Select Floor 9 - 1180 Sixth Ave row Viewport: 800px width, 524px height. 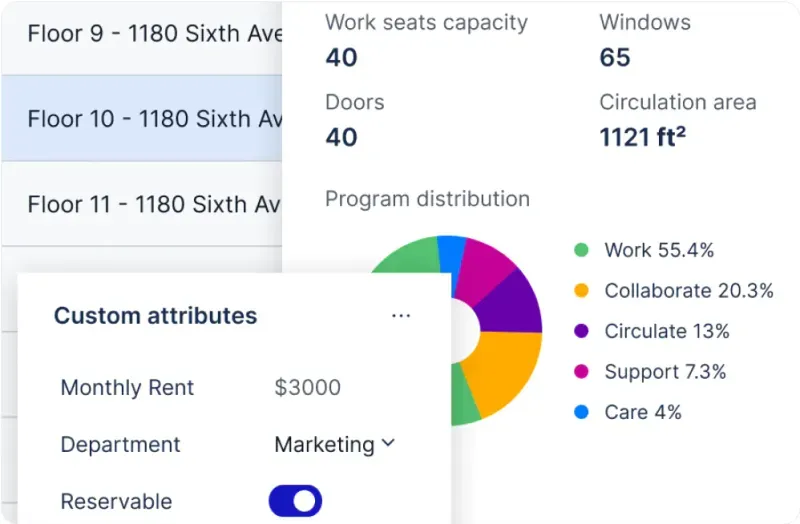pyautogui.click(x=141, y=33)
